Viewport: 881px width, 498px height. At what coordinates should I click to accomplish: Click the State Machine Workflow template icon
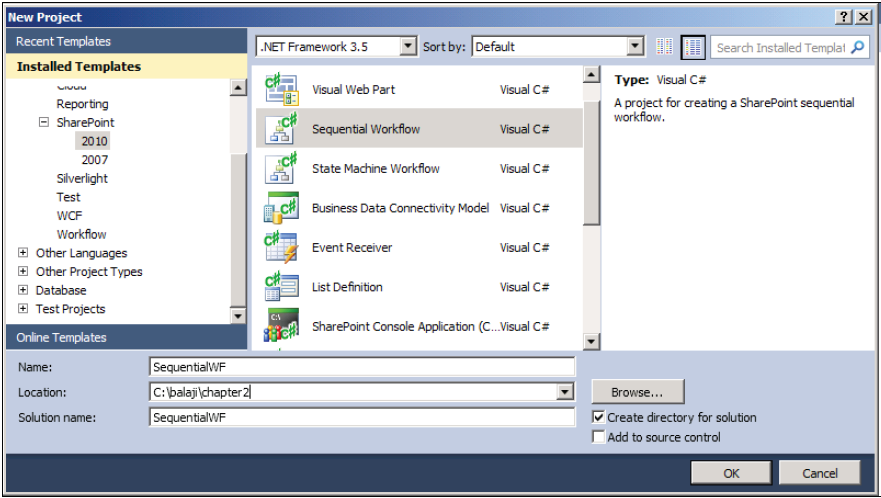[281, 168]
